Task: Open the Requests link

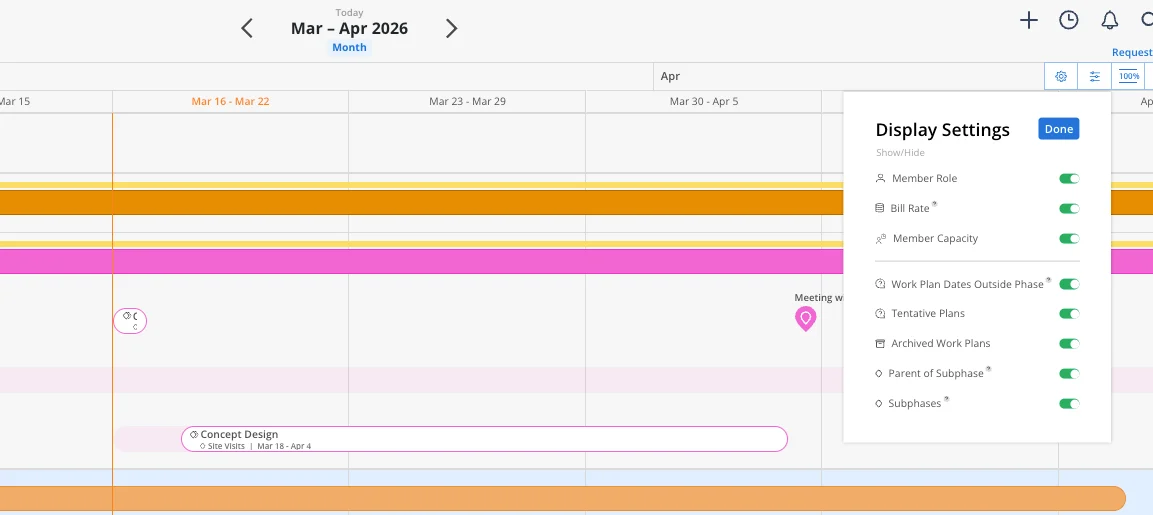Action: [1132, 52]
